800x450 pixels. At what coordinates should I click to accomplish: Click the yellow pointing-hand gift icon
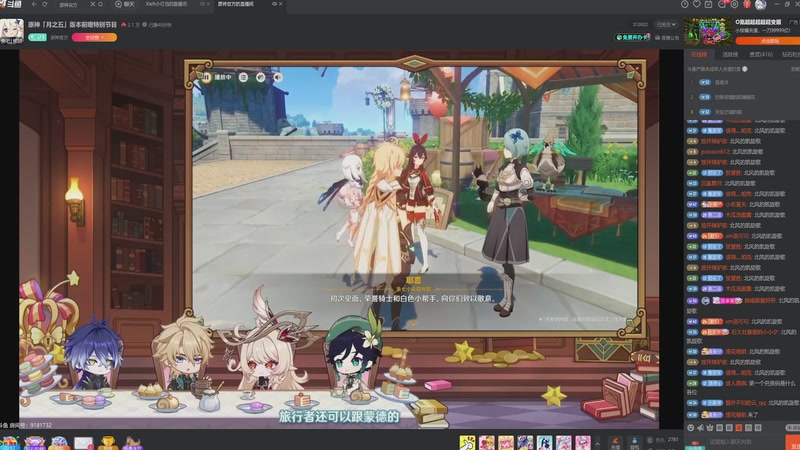click(467, 442)
